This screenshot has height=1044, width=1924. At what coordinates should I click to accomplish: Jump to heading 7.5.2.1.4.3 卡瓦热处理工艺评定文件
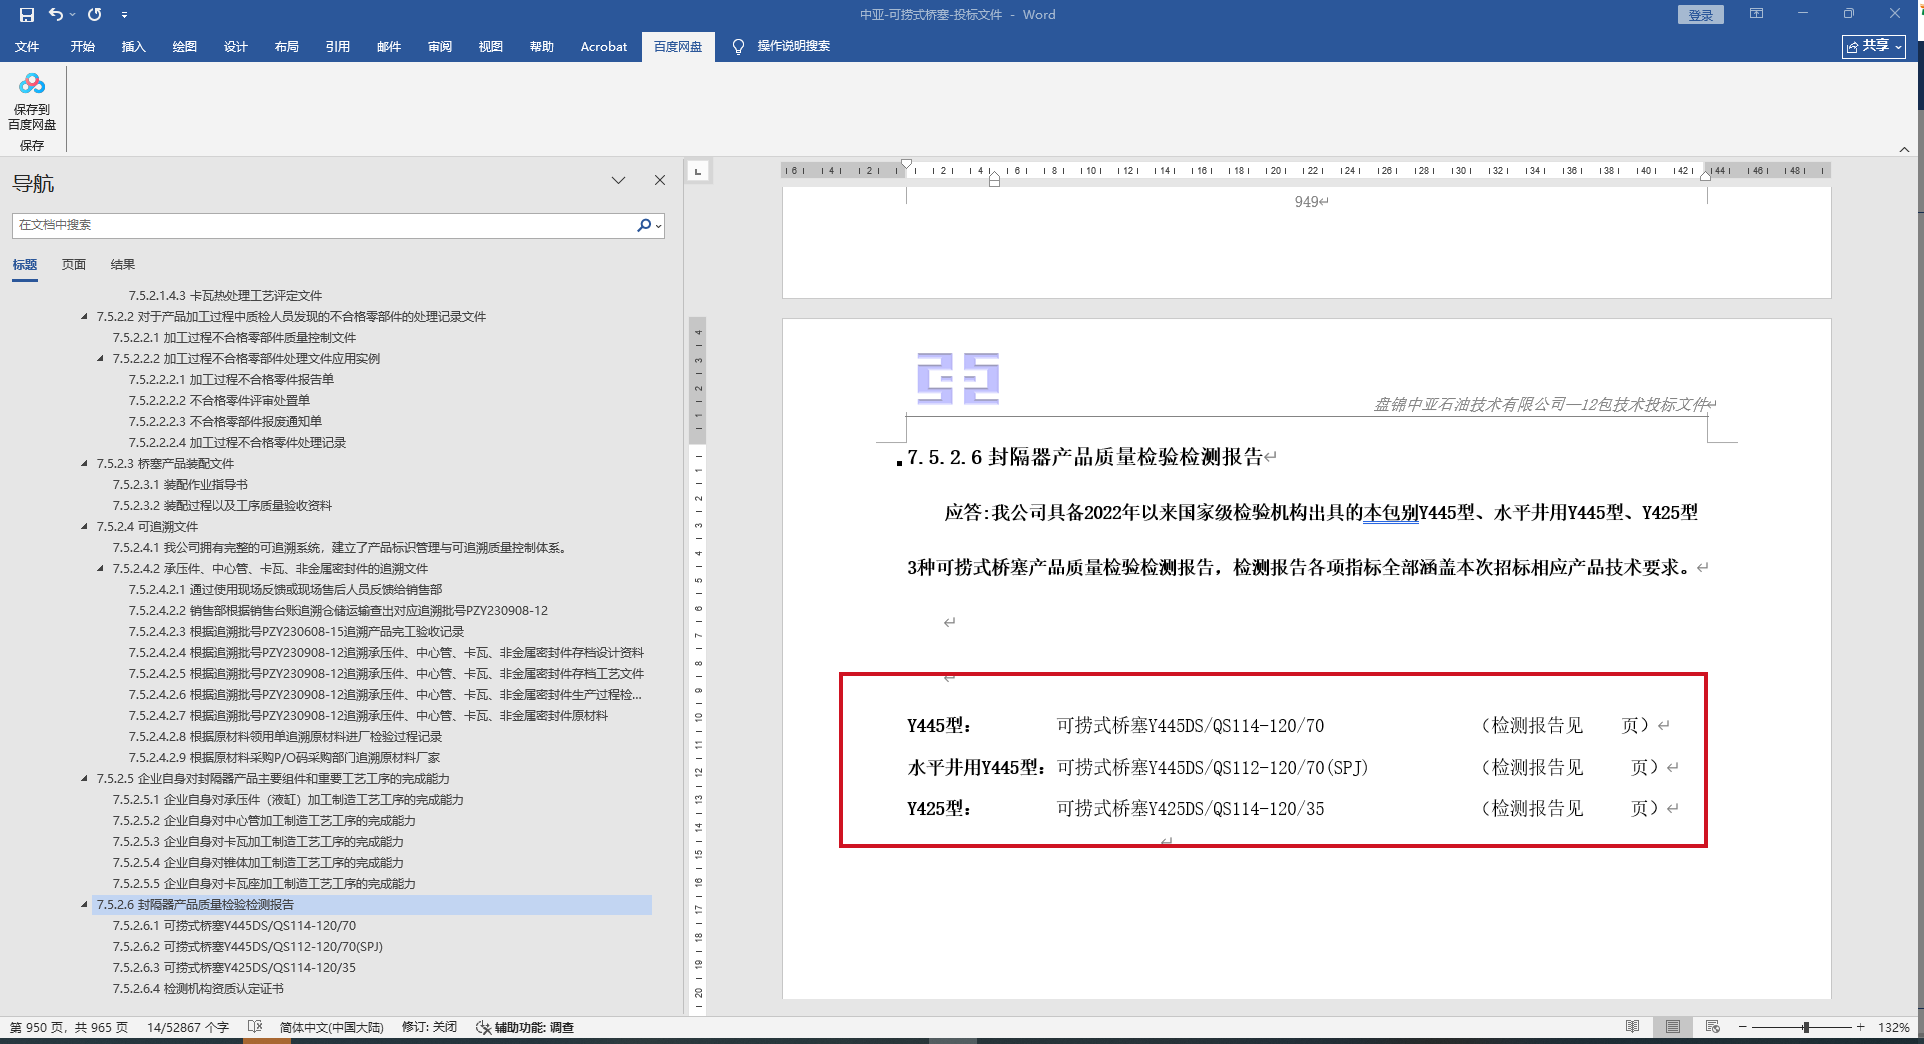click(225, 296)
